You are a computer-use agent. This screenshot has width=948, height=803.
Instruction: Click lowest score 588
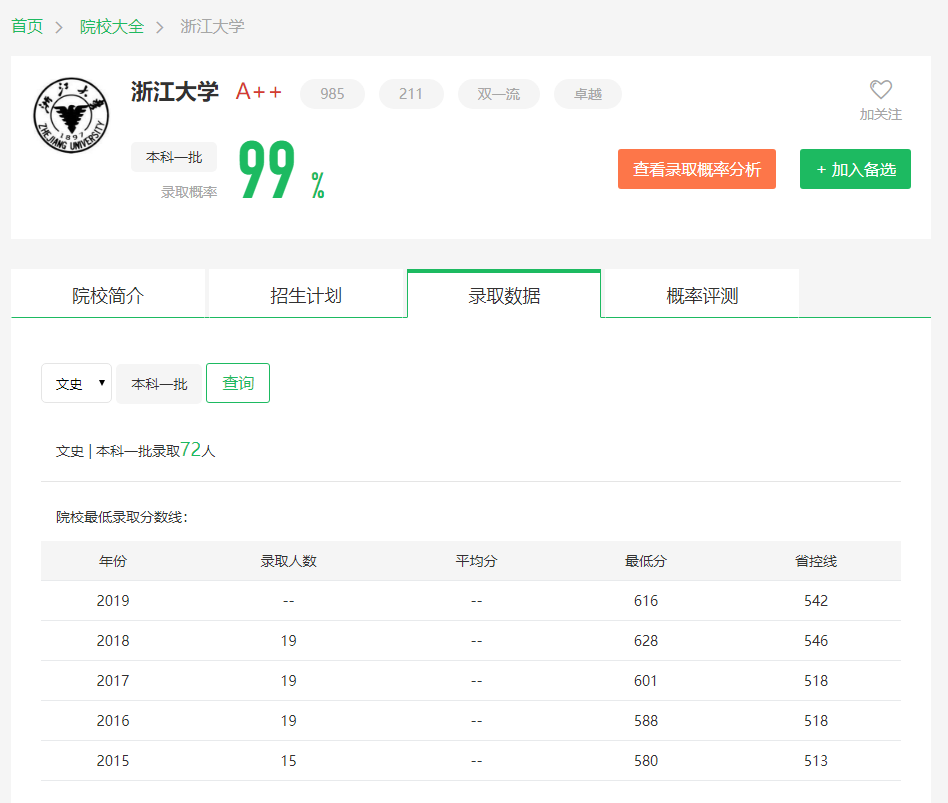click(646, 721)
